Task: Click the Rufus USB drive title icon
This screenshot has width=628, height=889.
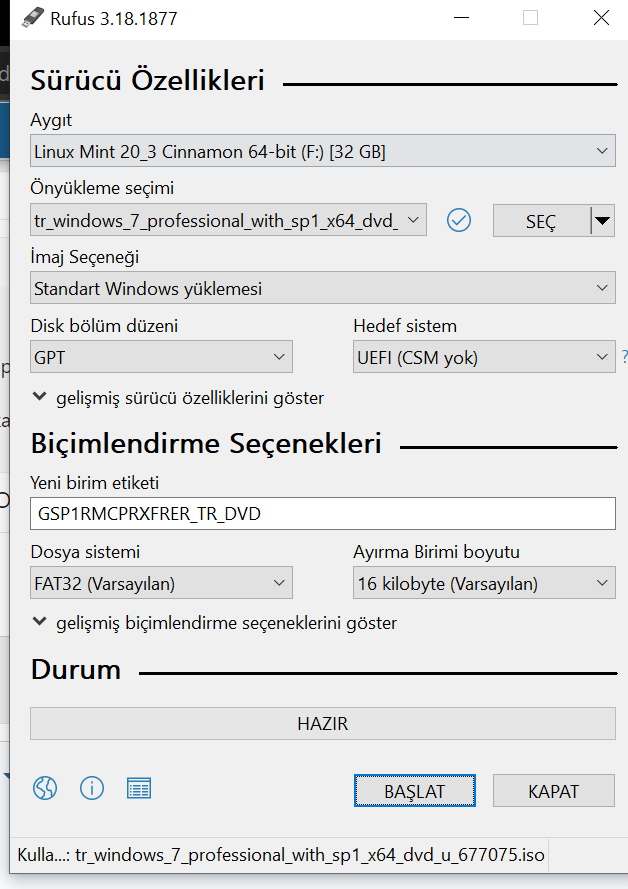Action: (33, 18)
